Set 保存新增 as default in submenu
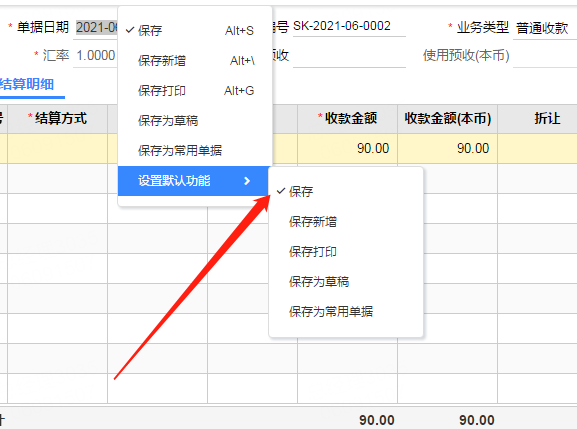This screenshot has width=577, height=429. pos(346,221)
